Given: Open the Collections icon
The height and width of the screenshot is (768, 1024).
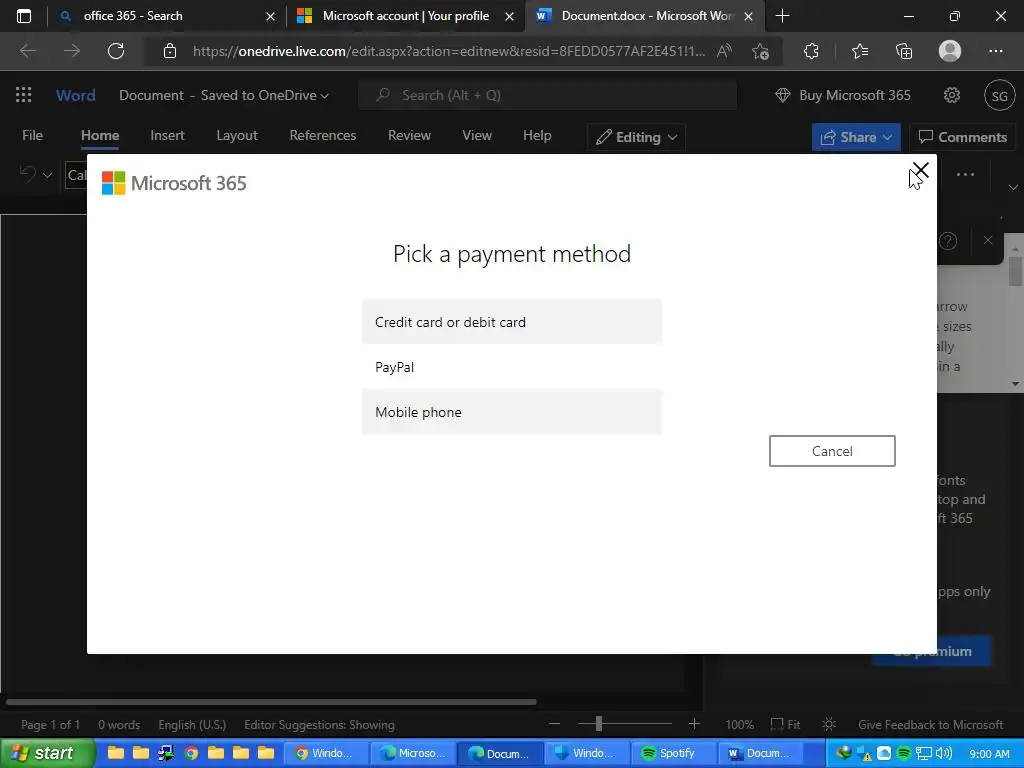Looking at the screenshot, I should coord(904,51).
